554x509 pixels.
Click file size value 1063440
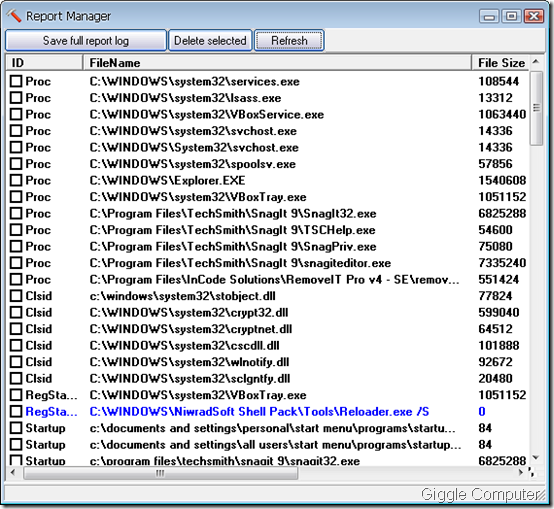pyautogui.click(x=502, y=114)
